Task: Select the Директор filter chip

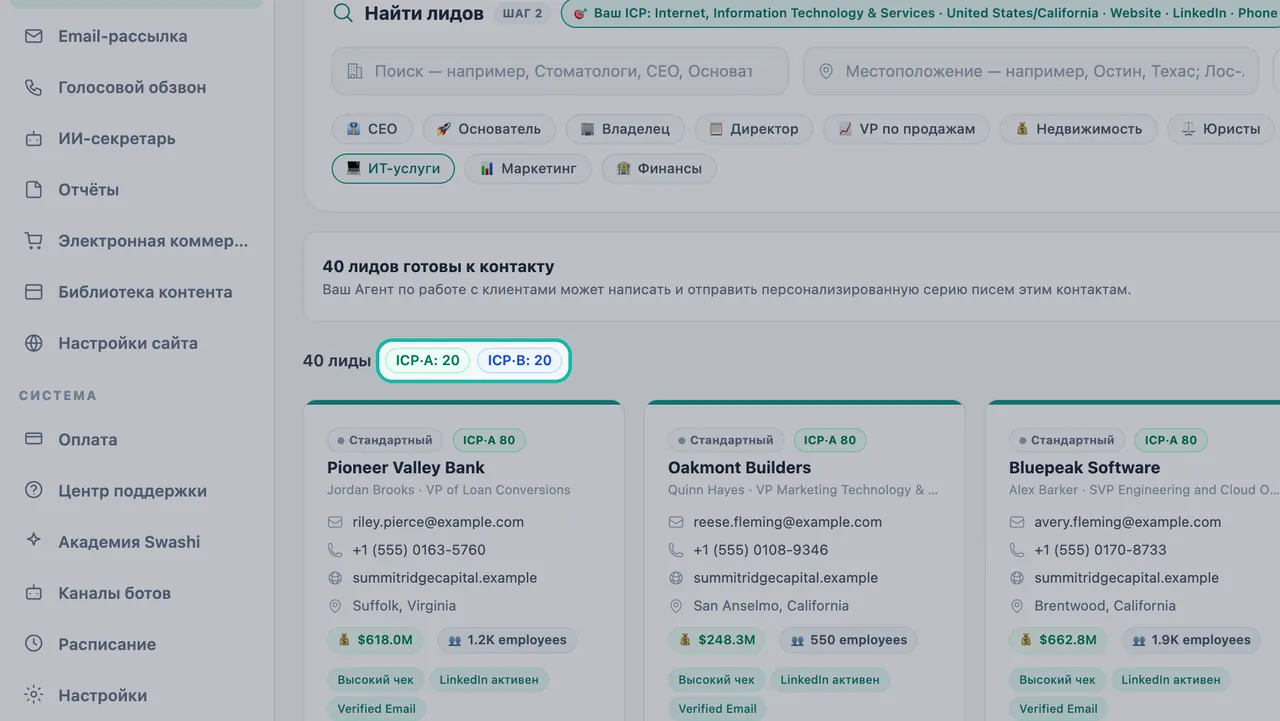Action: point(754,129)
